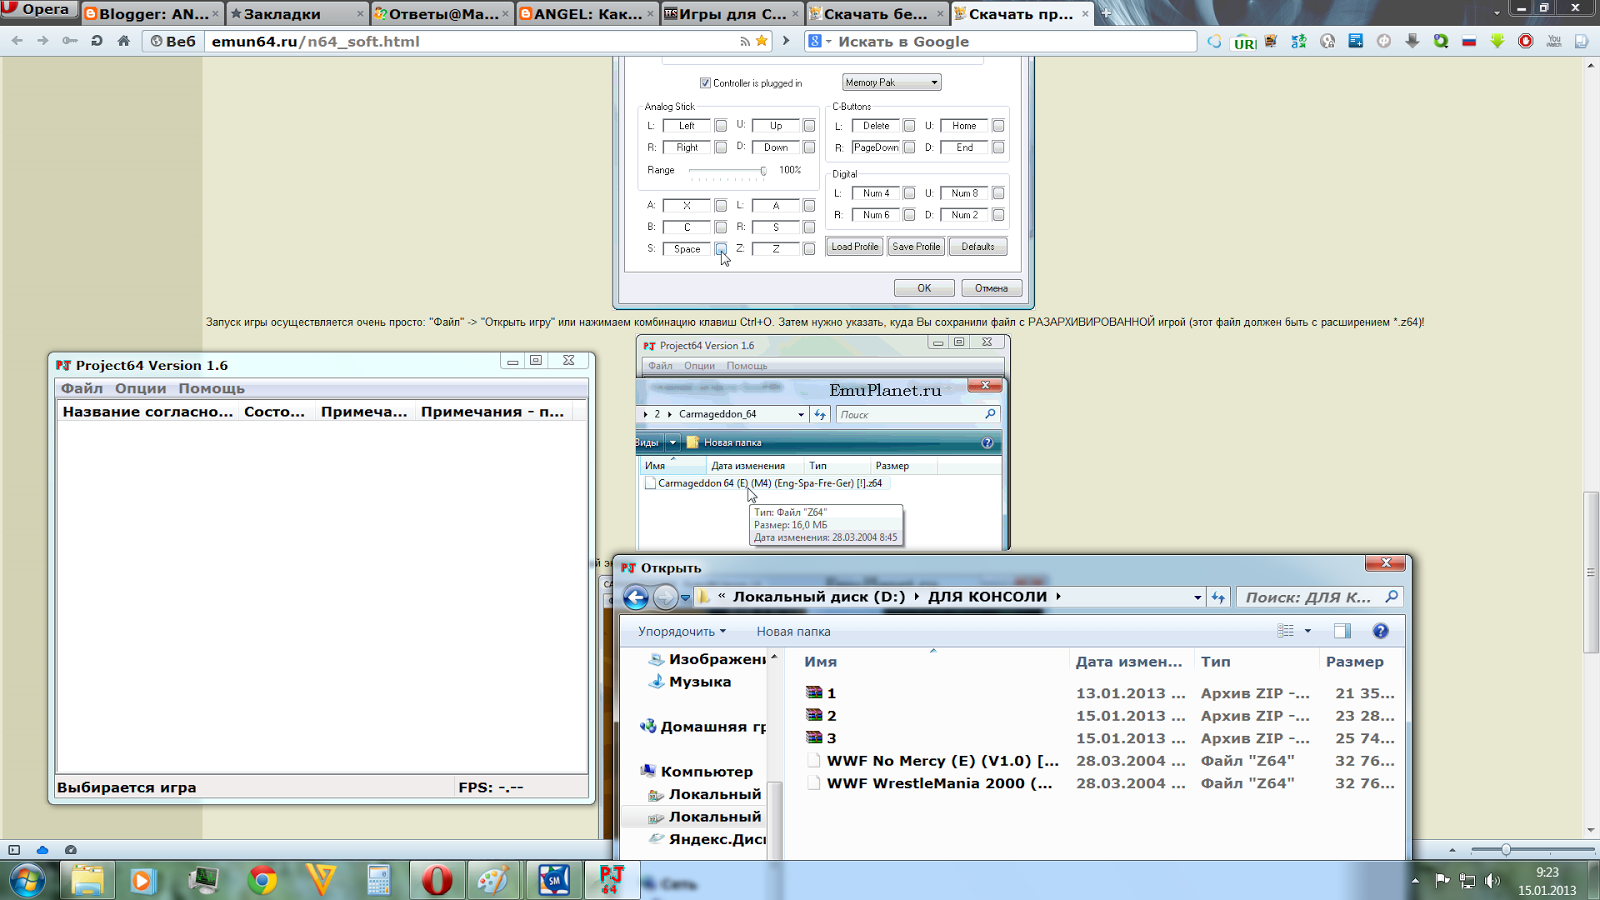
Task: Open a new Opera tab with plus button
Action: coord(1106,14)
